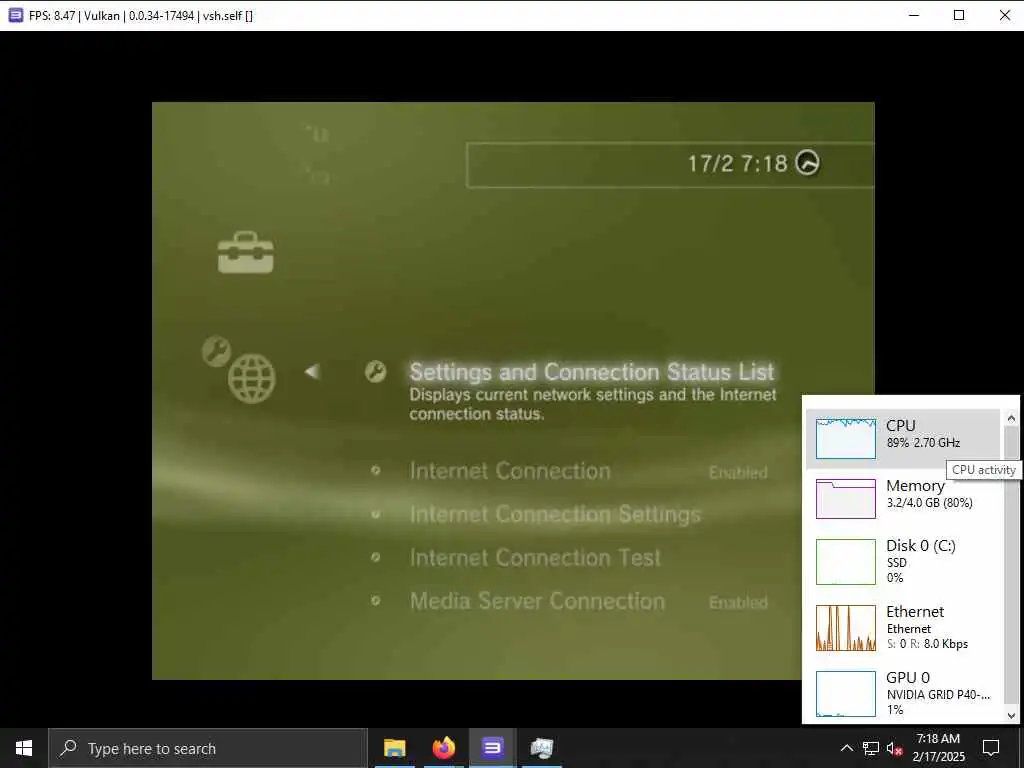Open Firefox from the taskbar
The height and width of the screenshot is (768, 1024).
coord(443,748)
